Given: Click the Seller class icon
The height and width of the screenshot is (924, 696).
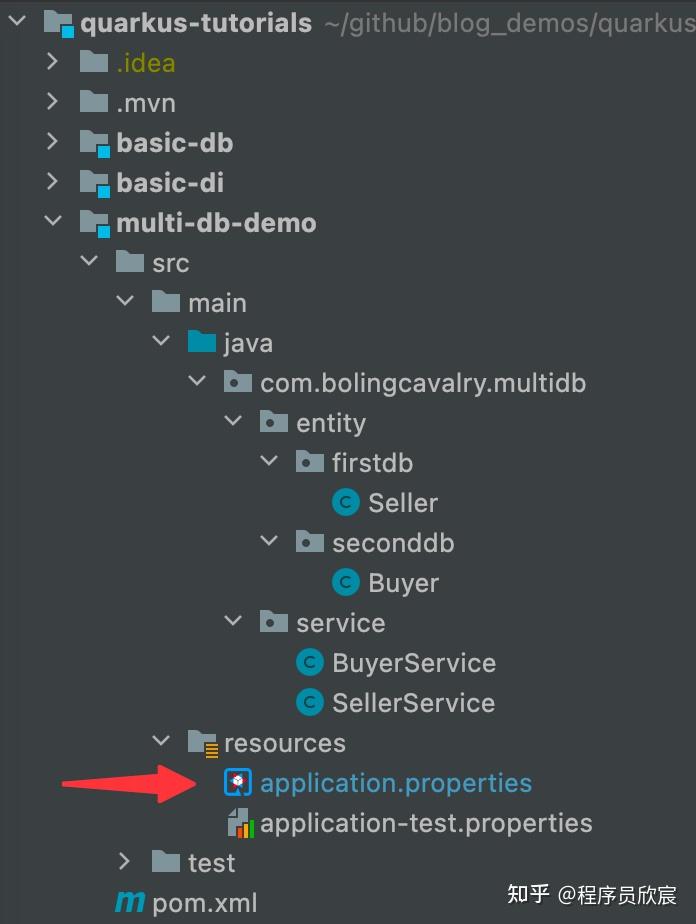Looking at the screenshot, I should (346, 503).
